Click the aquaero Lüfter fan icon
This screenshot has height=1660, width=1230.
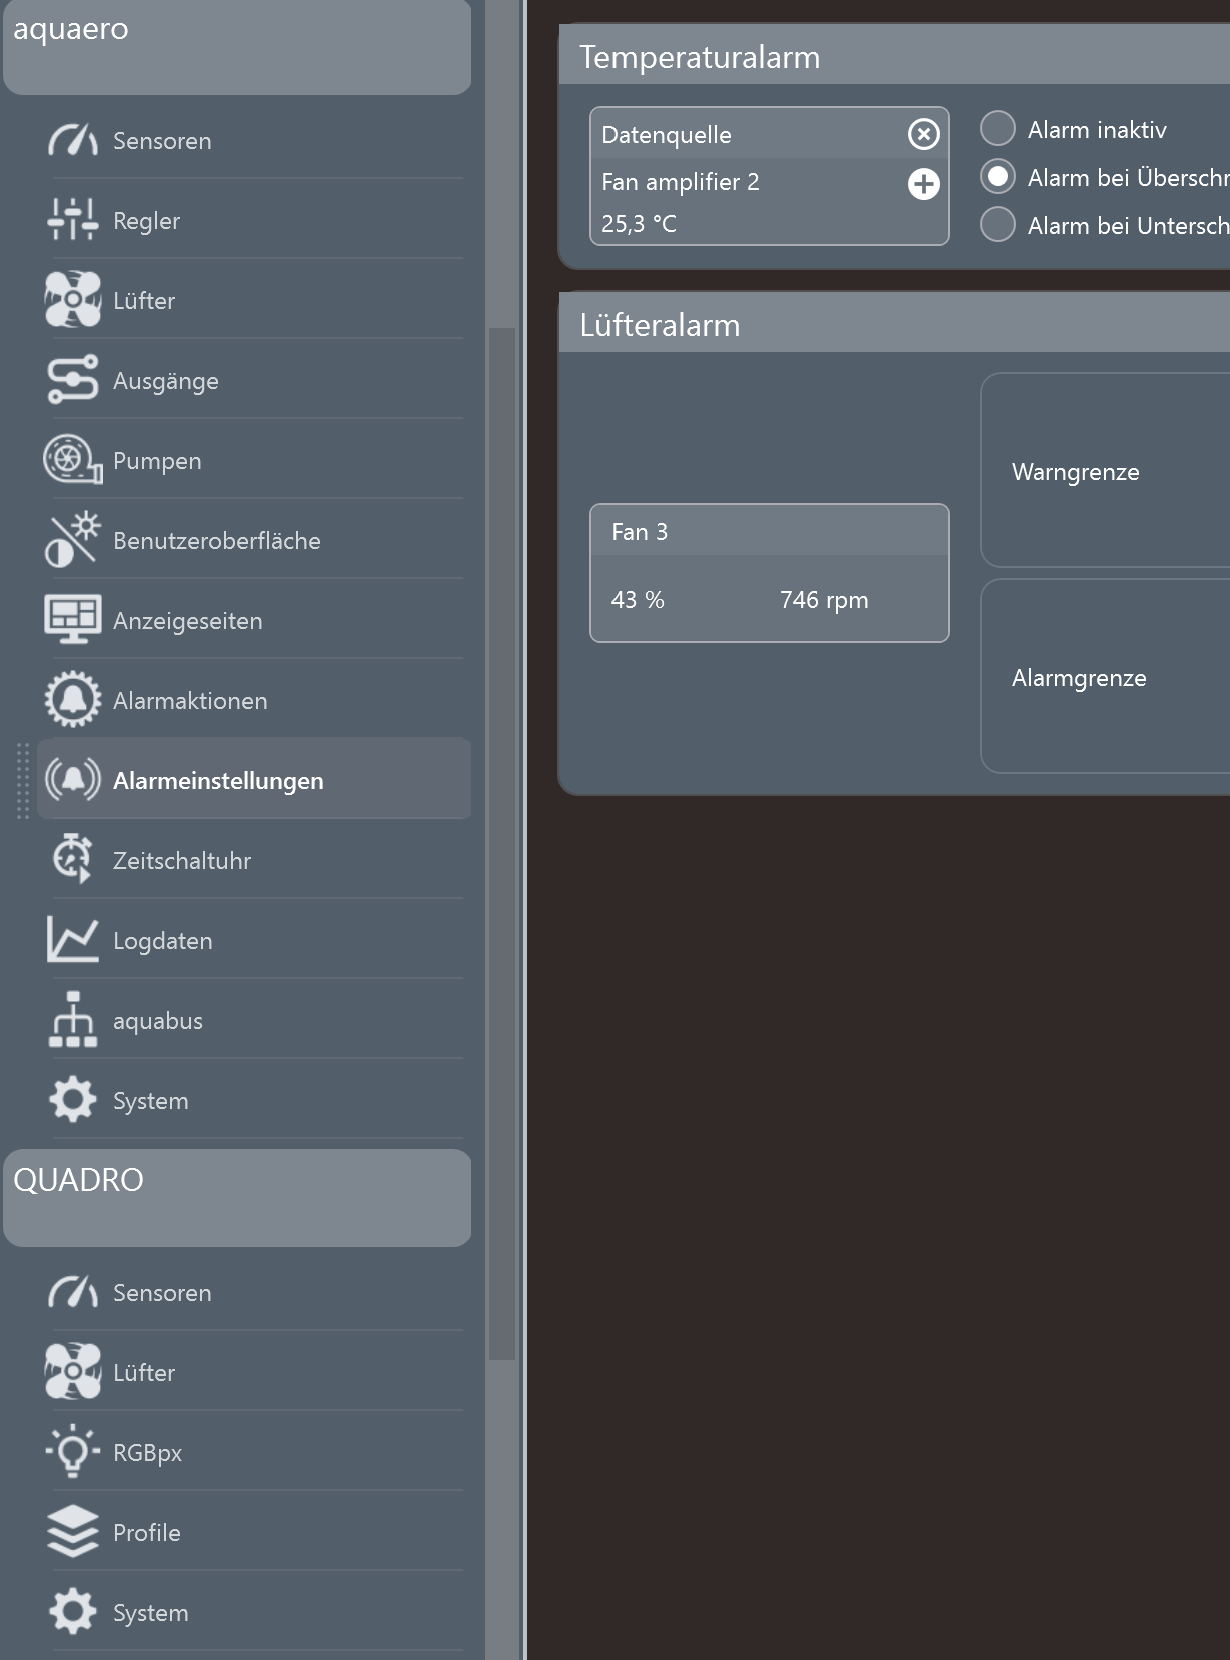click(x=72, y=300)
